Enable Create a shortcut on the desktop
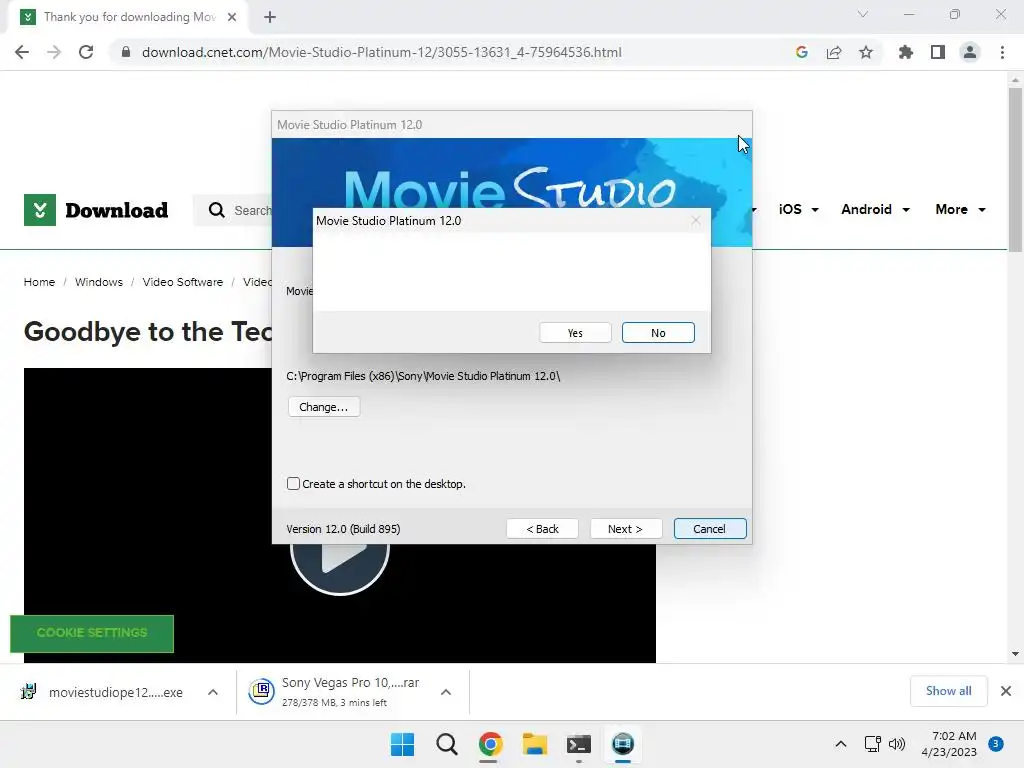The width and height of the screenshot is (1024, 768). pyautogui.click(x=293, y=484)
